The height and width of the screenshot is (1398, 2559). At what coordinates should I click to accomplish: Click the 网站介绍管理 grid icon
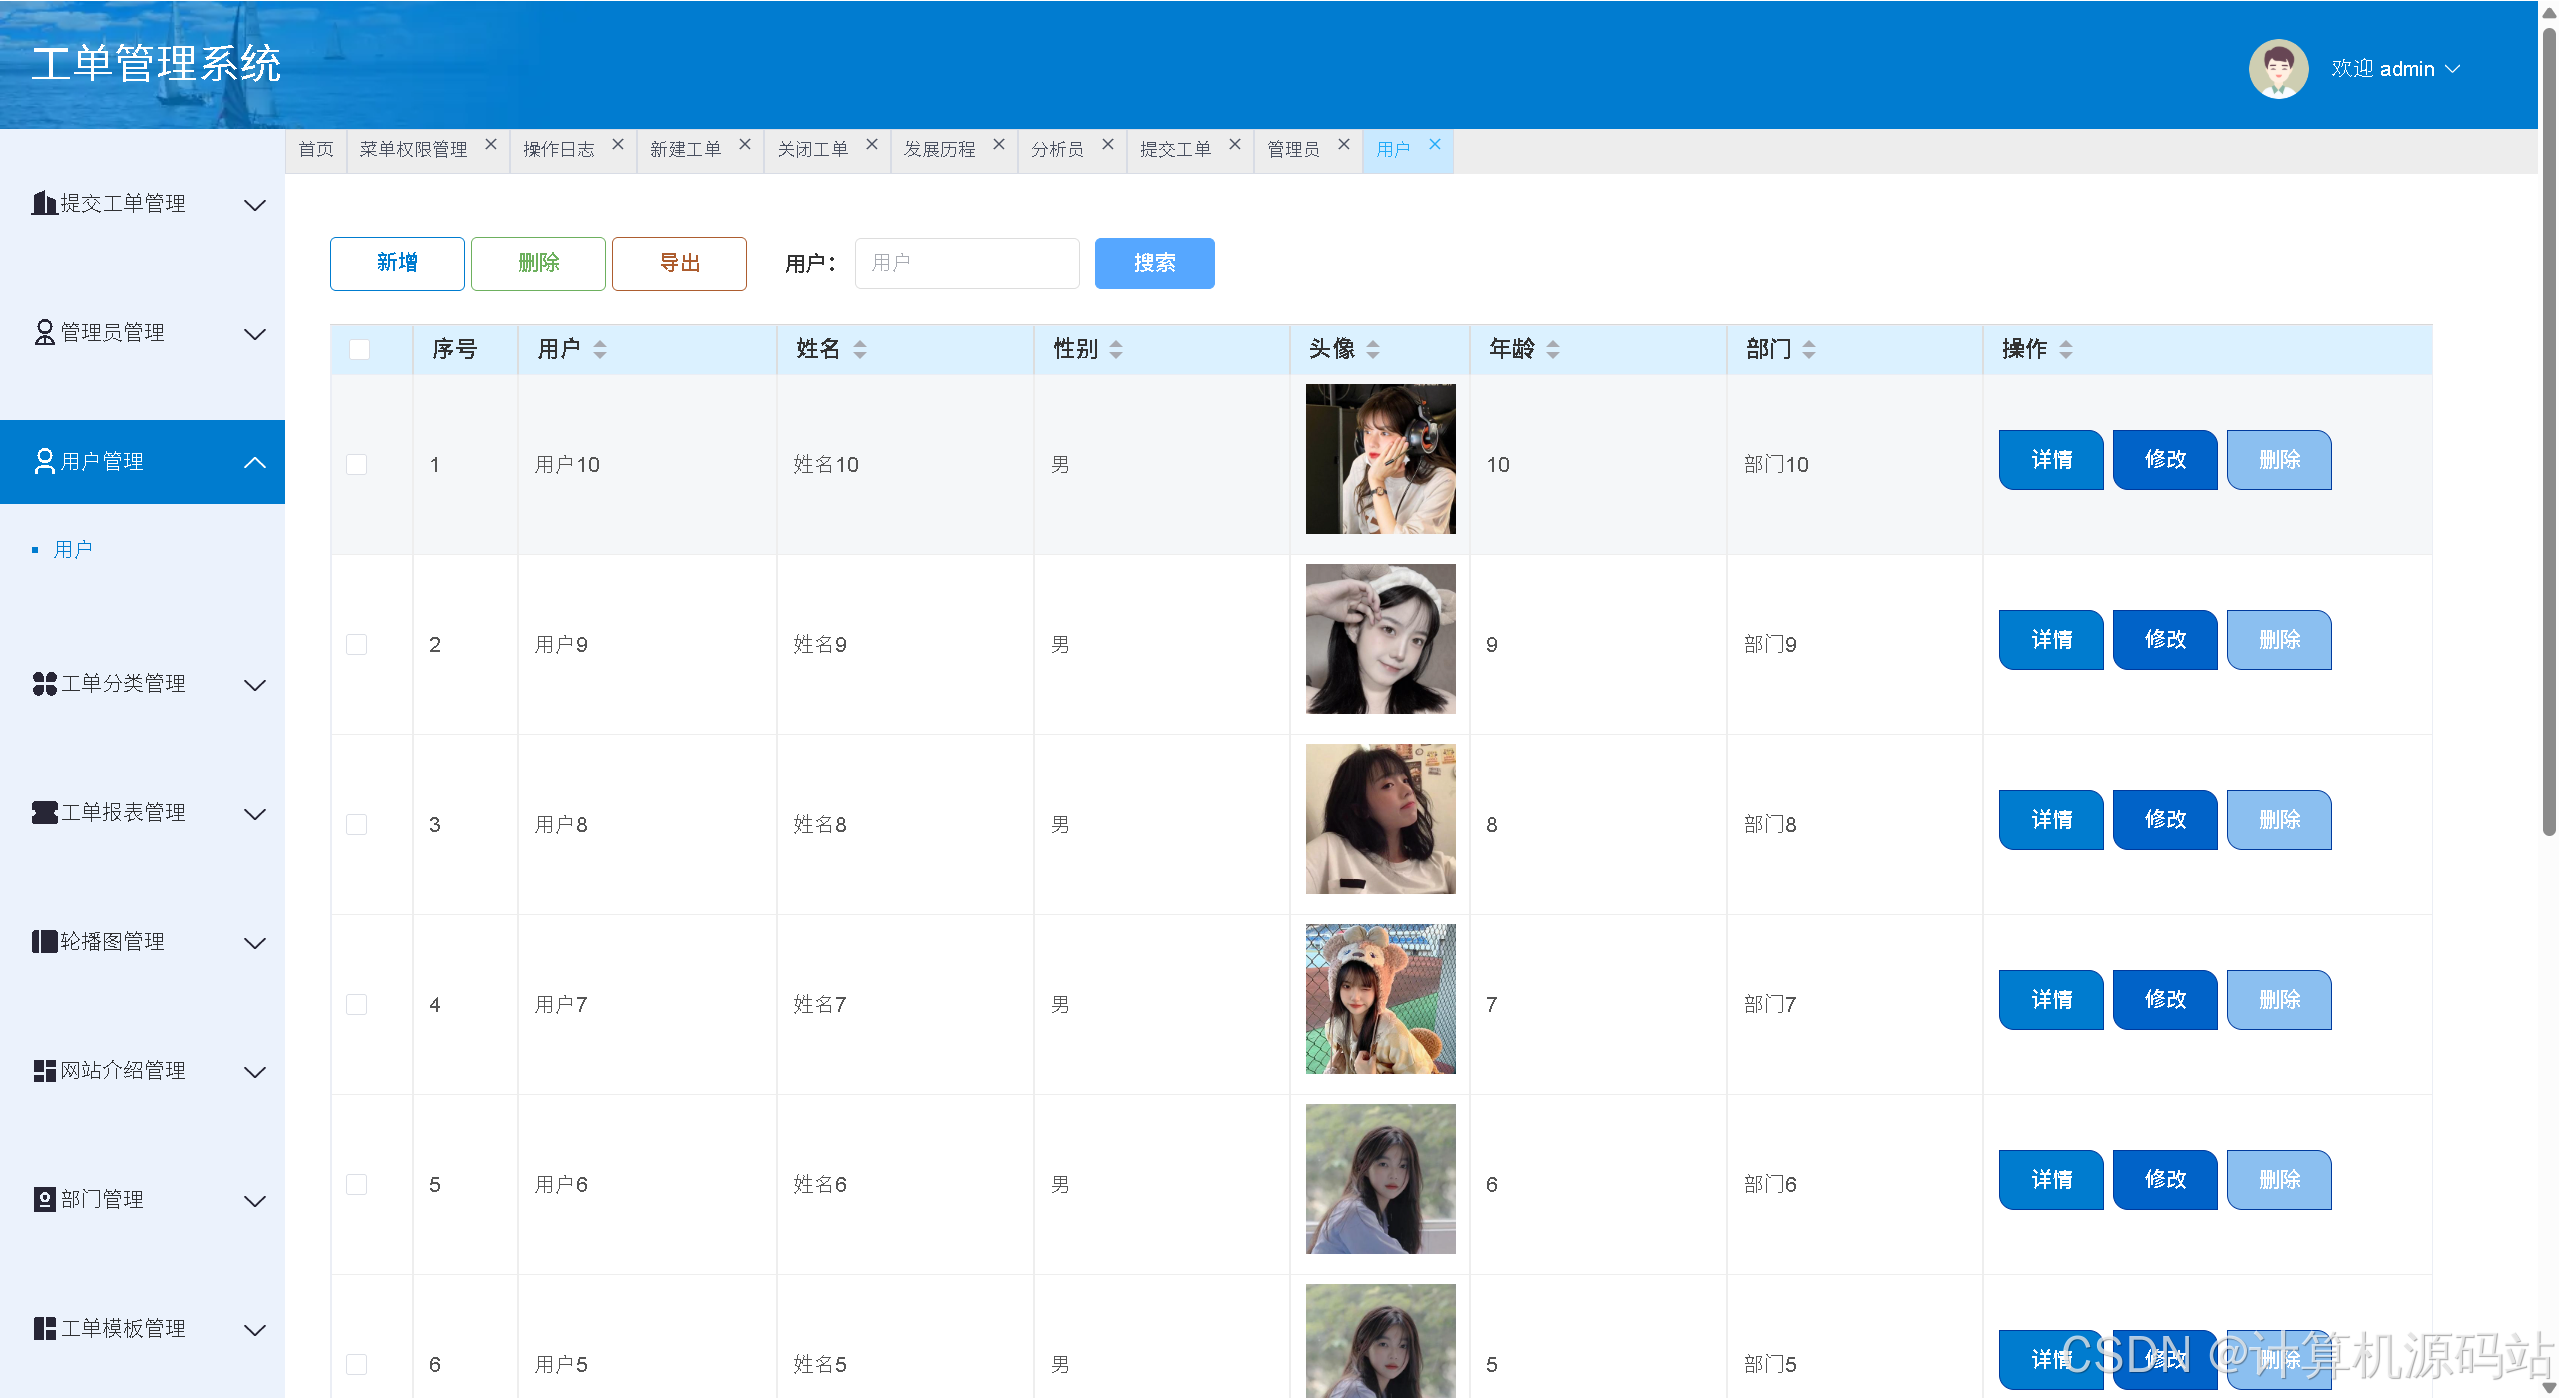[x=44, y=1071]
